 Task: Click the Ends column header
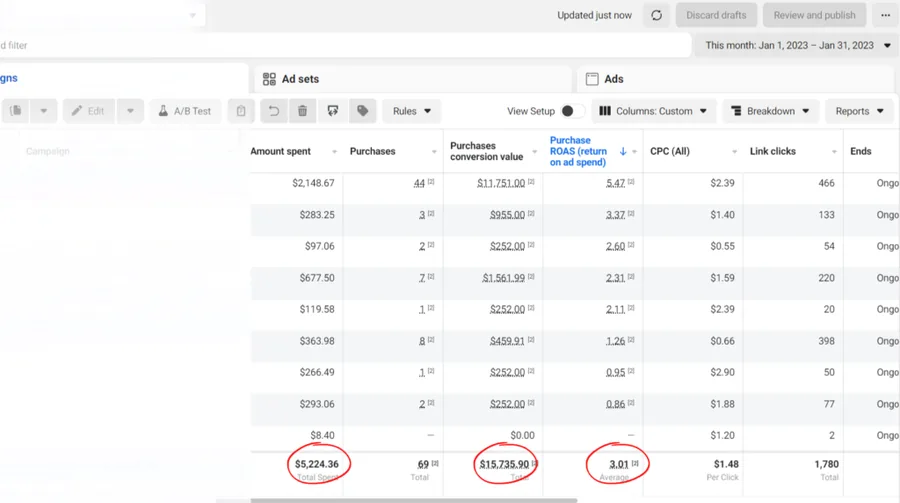click(x=860, y=151)
